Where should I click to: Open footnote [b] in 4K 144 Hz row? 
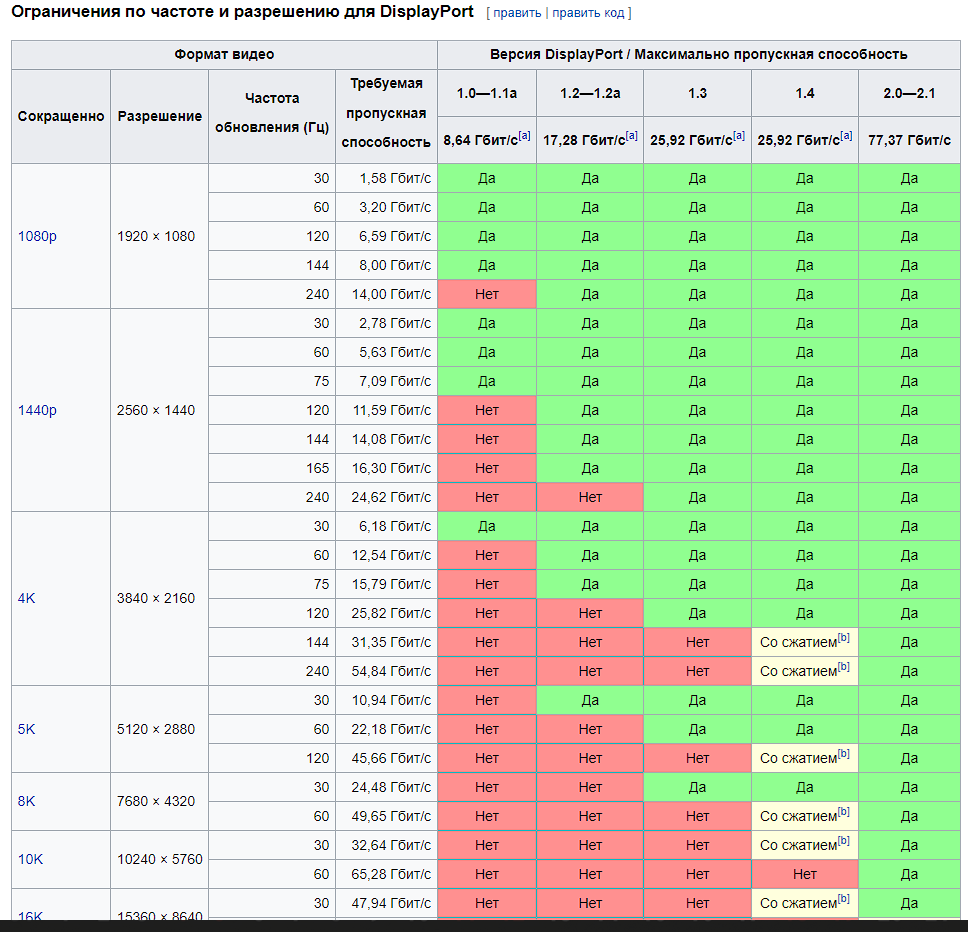[843, 638]
